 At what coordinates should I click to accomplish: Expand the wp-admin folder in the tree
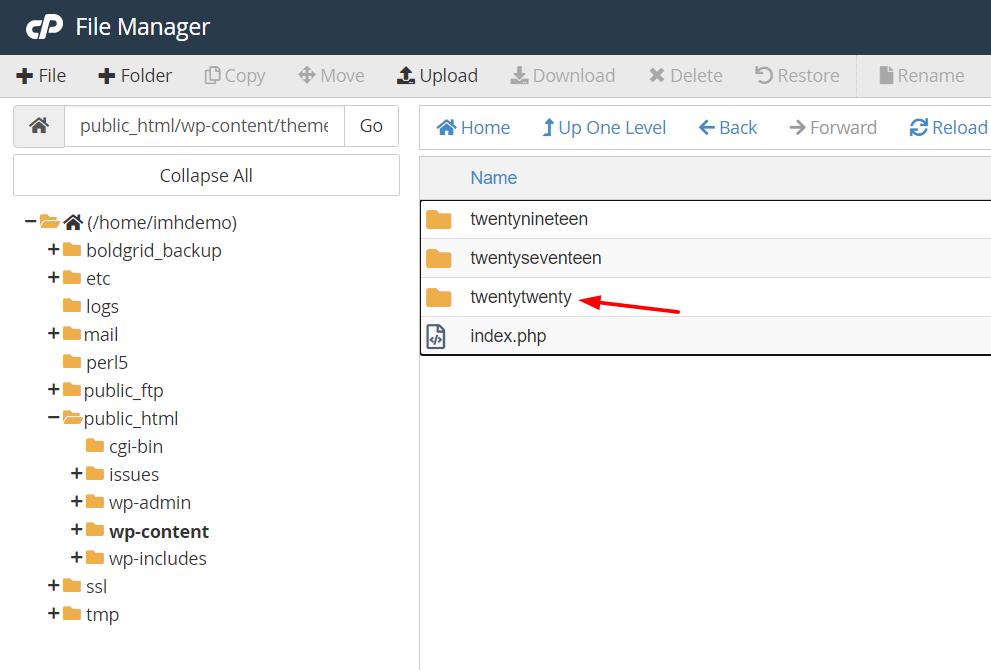point(76,502)
